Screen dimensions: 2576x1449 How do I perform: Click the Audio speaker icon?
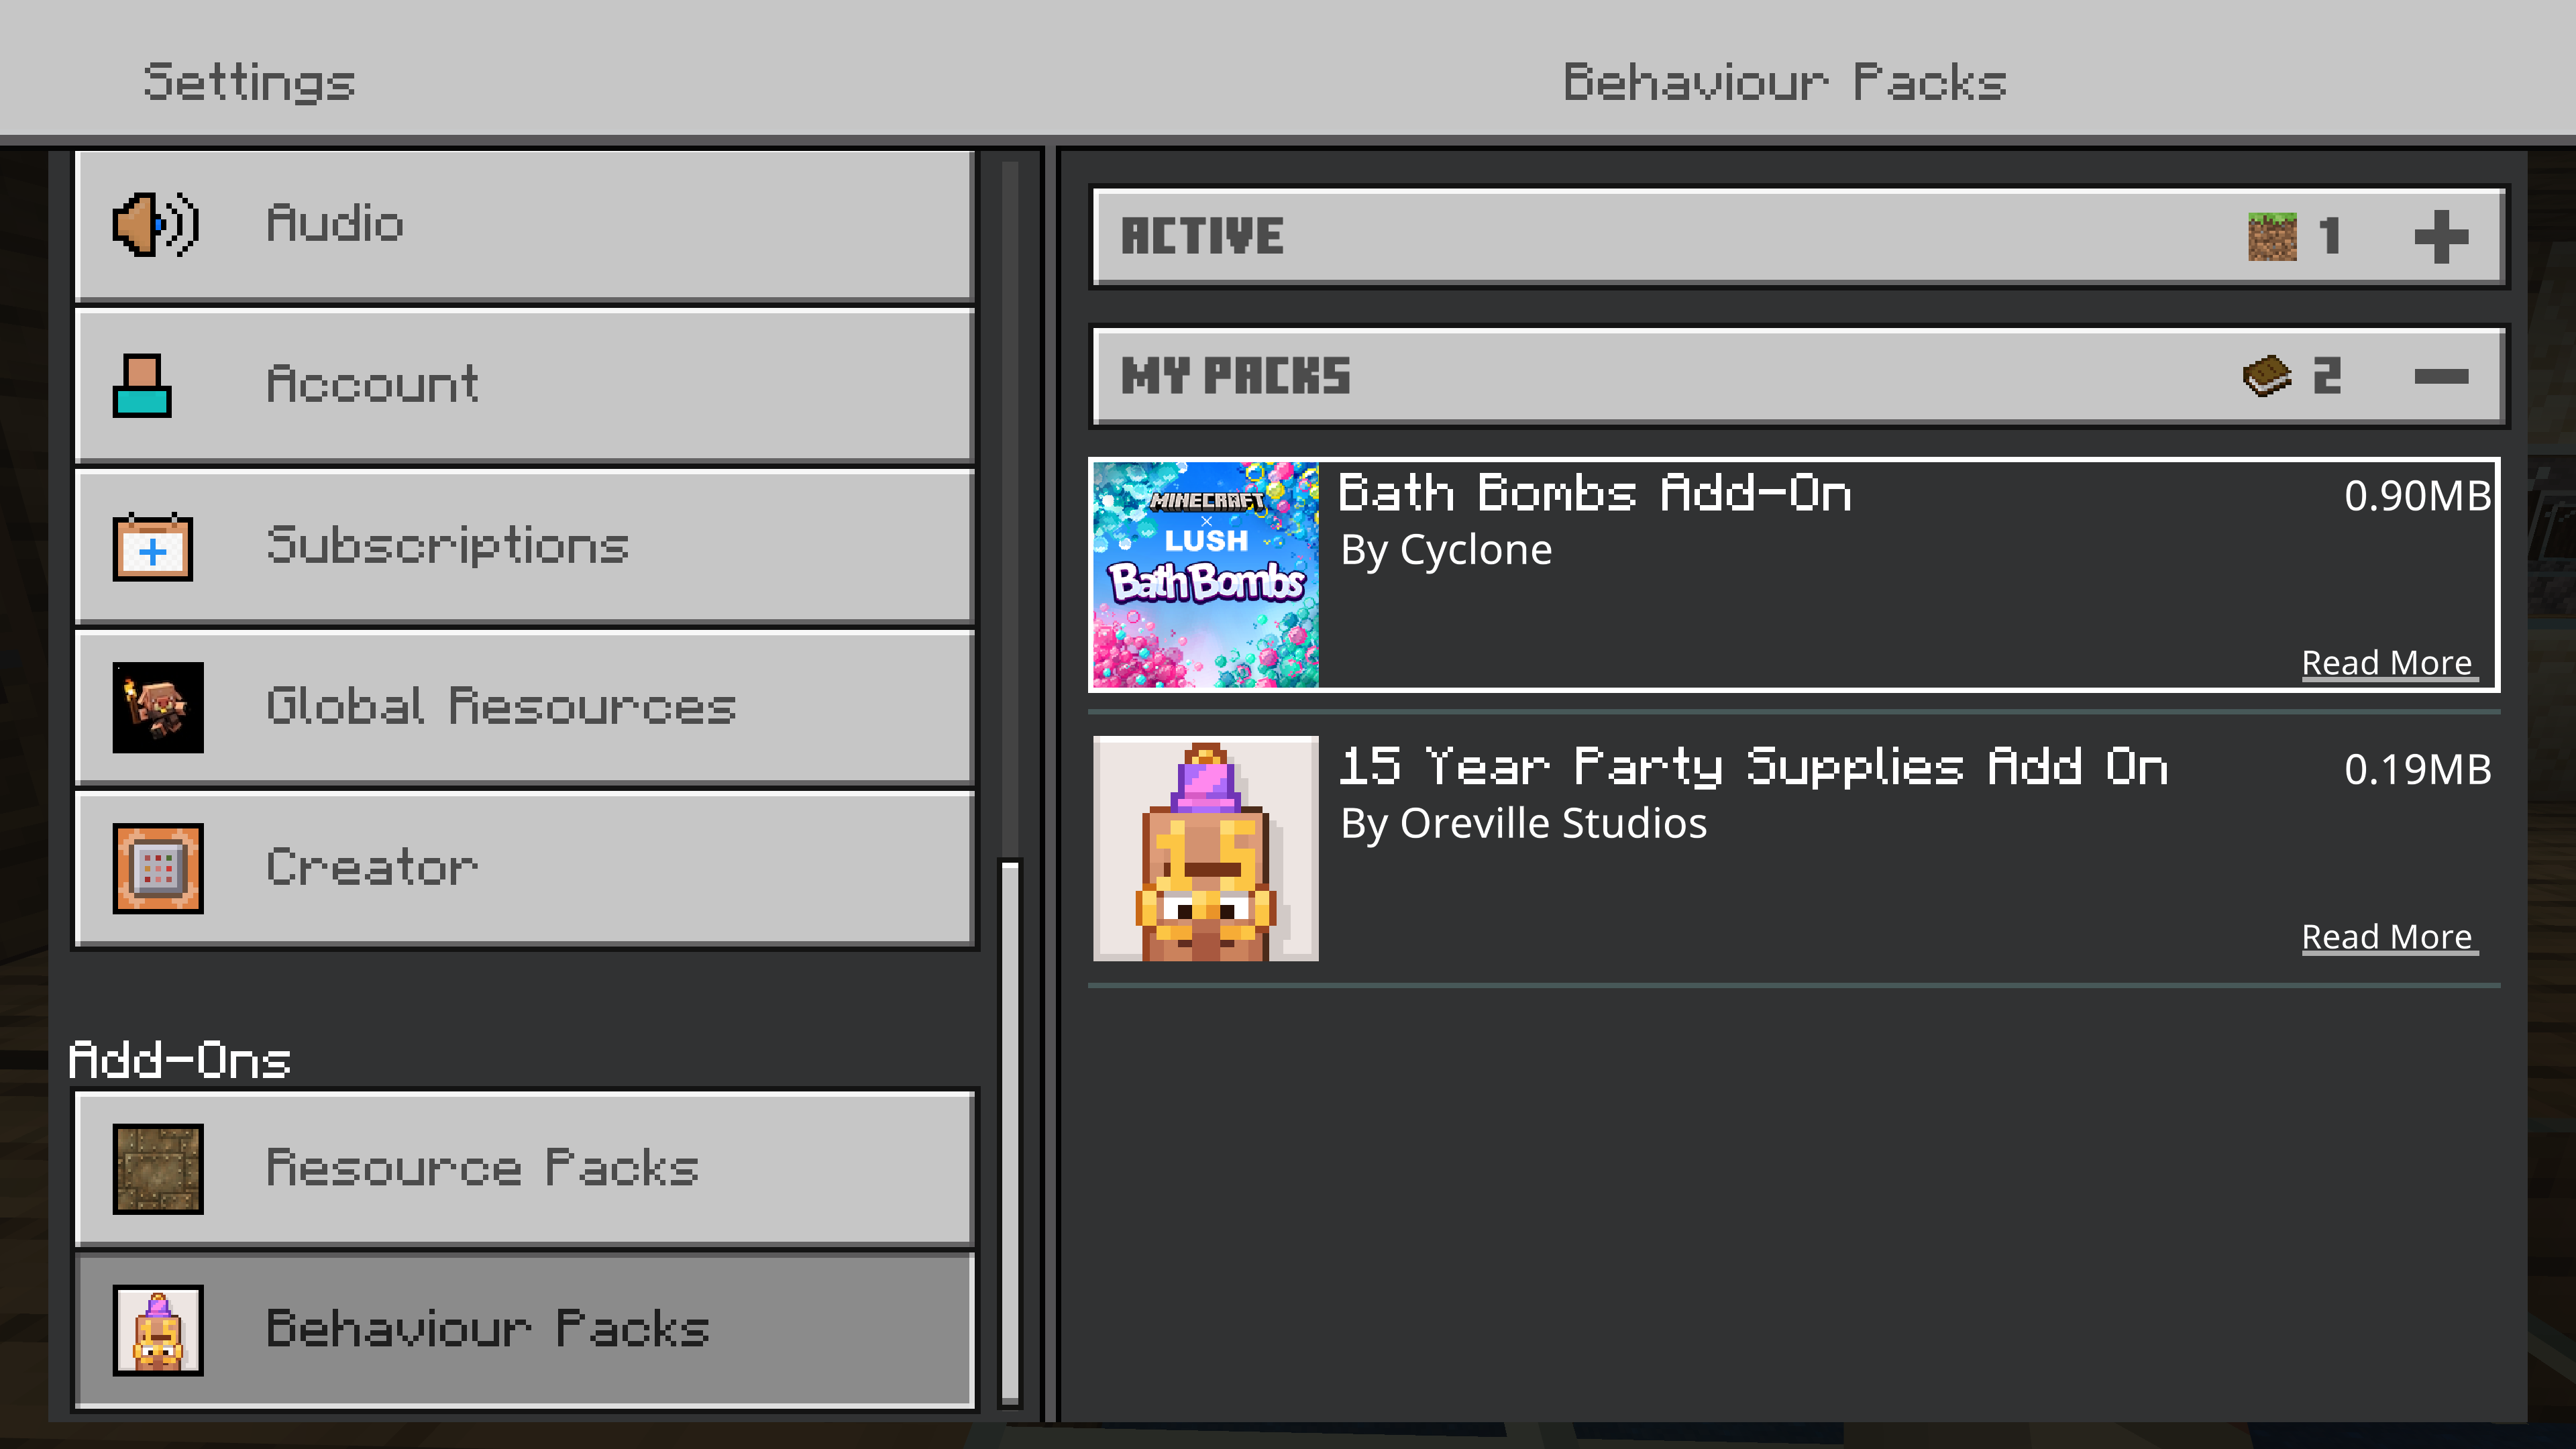(156, 224)
